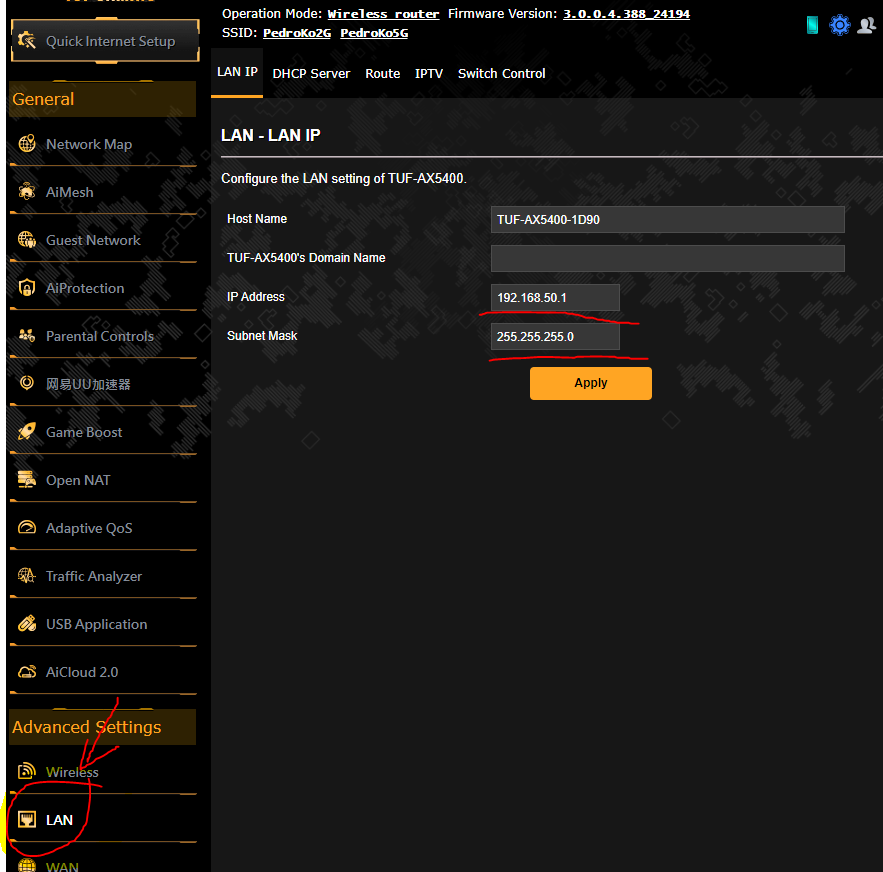Image resolution: width=883 pixels, height=872 pixels.
Task: Click the Network Map globe icon
Action: click(26, 144)
